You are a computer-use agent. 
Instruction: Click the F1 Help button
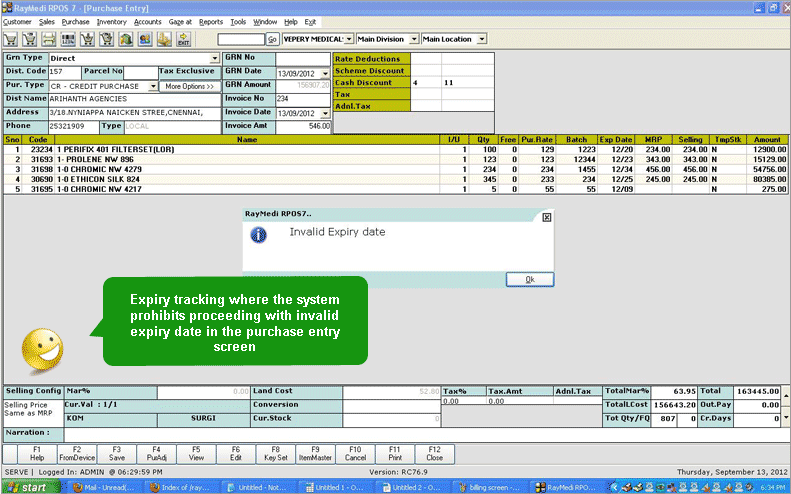[x=37, y=454]
